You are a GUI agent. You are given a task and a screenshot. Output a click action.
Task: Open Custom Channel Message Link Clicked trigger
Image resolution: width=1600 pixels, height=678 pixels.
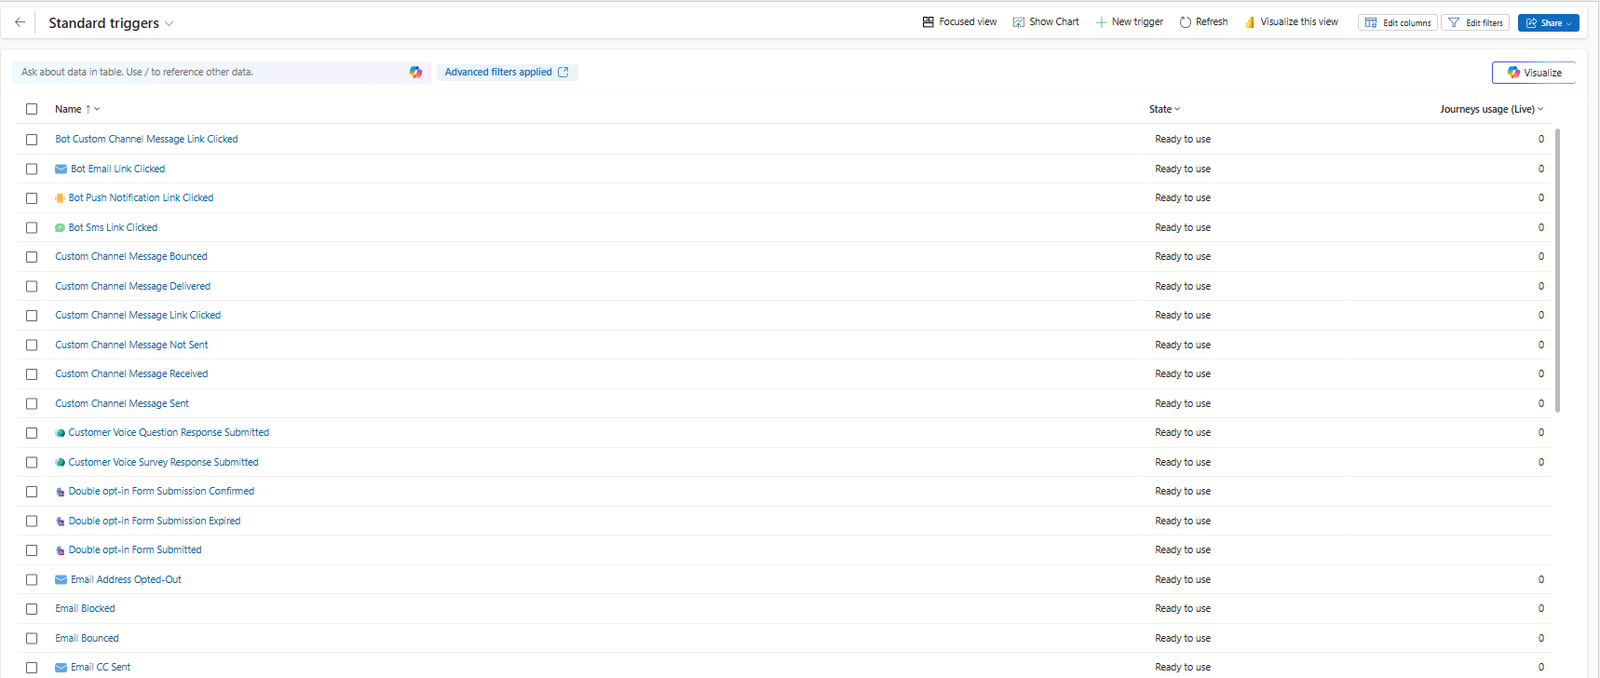[x=138, y=315]
